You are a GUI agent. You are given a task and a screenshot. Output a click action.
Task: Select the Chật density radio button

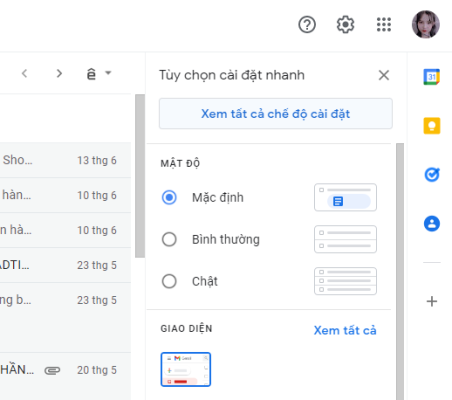click(169, 281)
